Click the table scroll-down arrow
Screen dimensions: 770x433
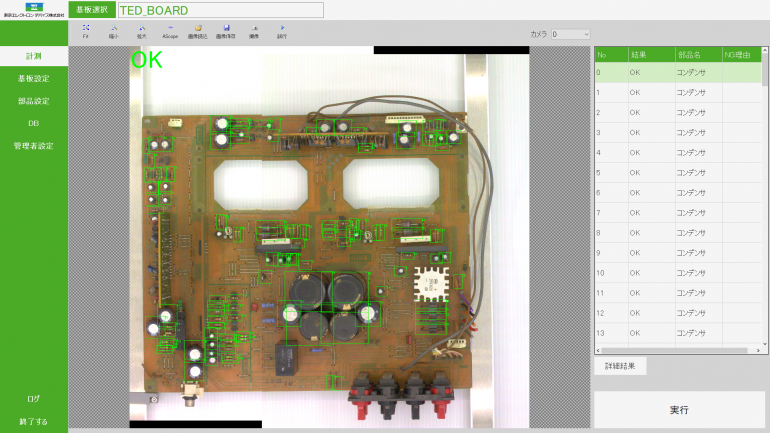pos(765,344)
